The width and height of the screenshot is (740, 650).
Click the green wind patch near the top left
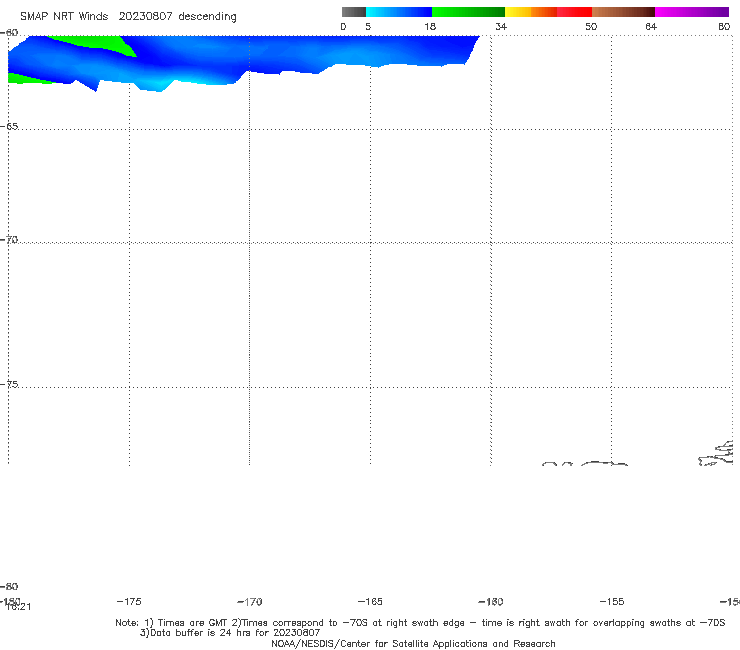(x=99, y=45)
